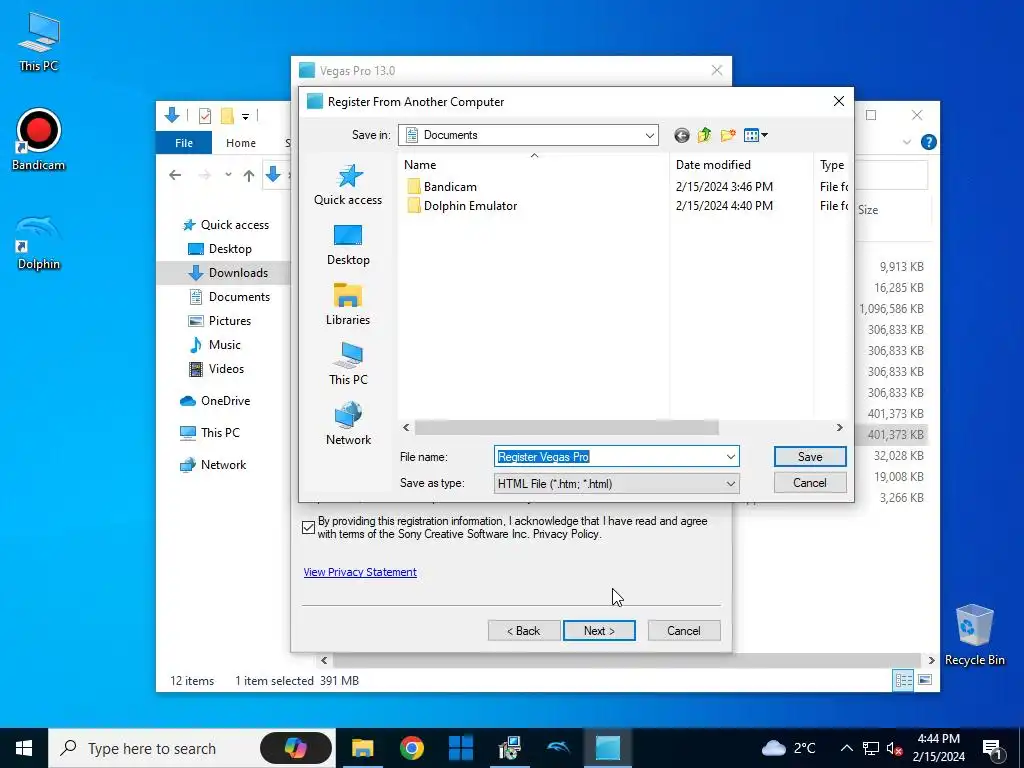Screen dimensions: 1024x768
Task: Open the Windows Start menu
Action: coord(24,748)
